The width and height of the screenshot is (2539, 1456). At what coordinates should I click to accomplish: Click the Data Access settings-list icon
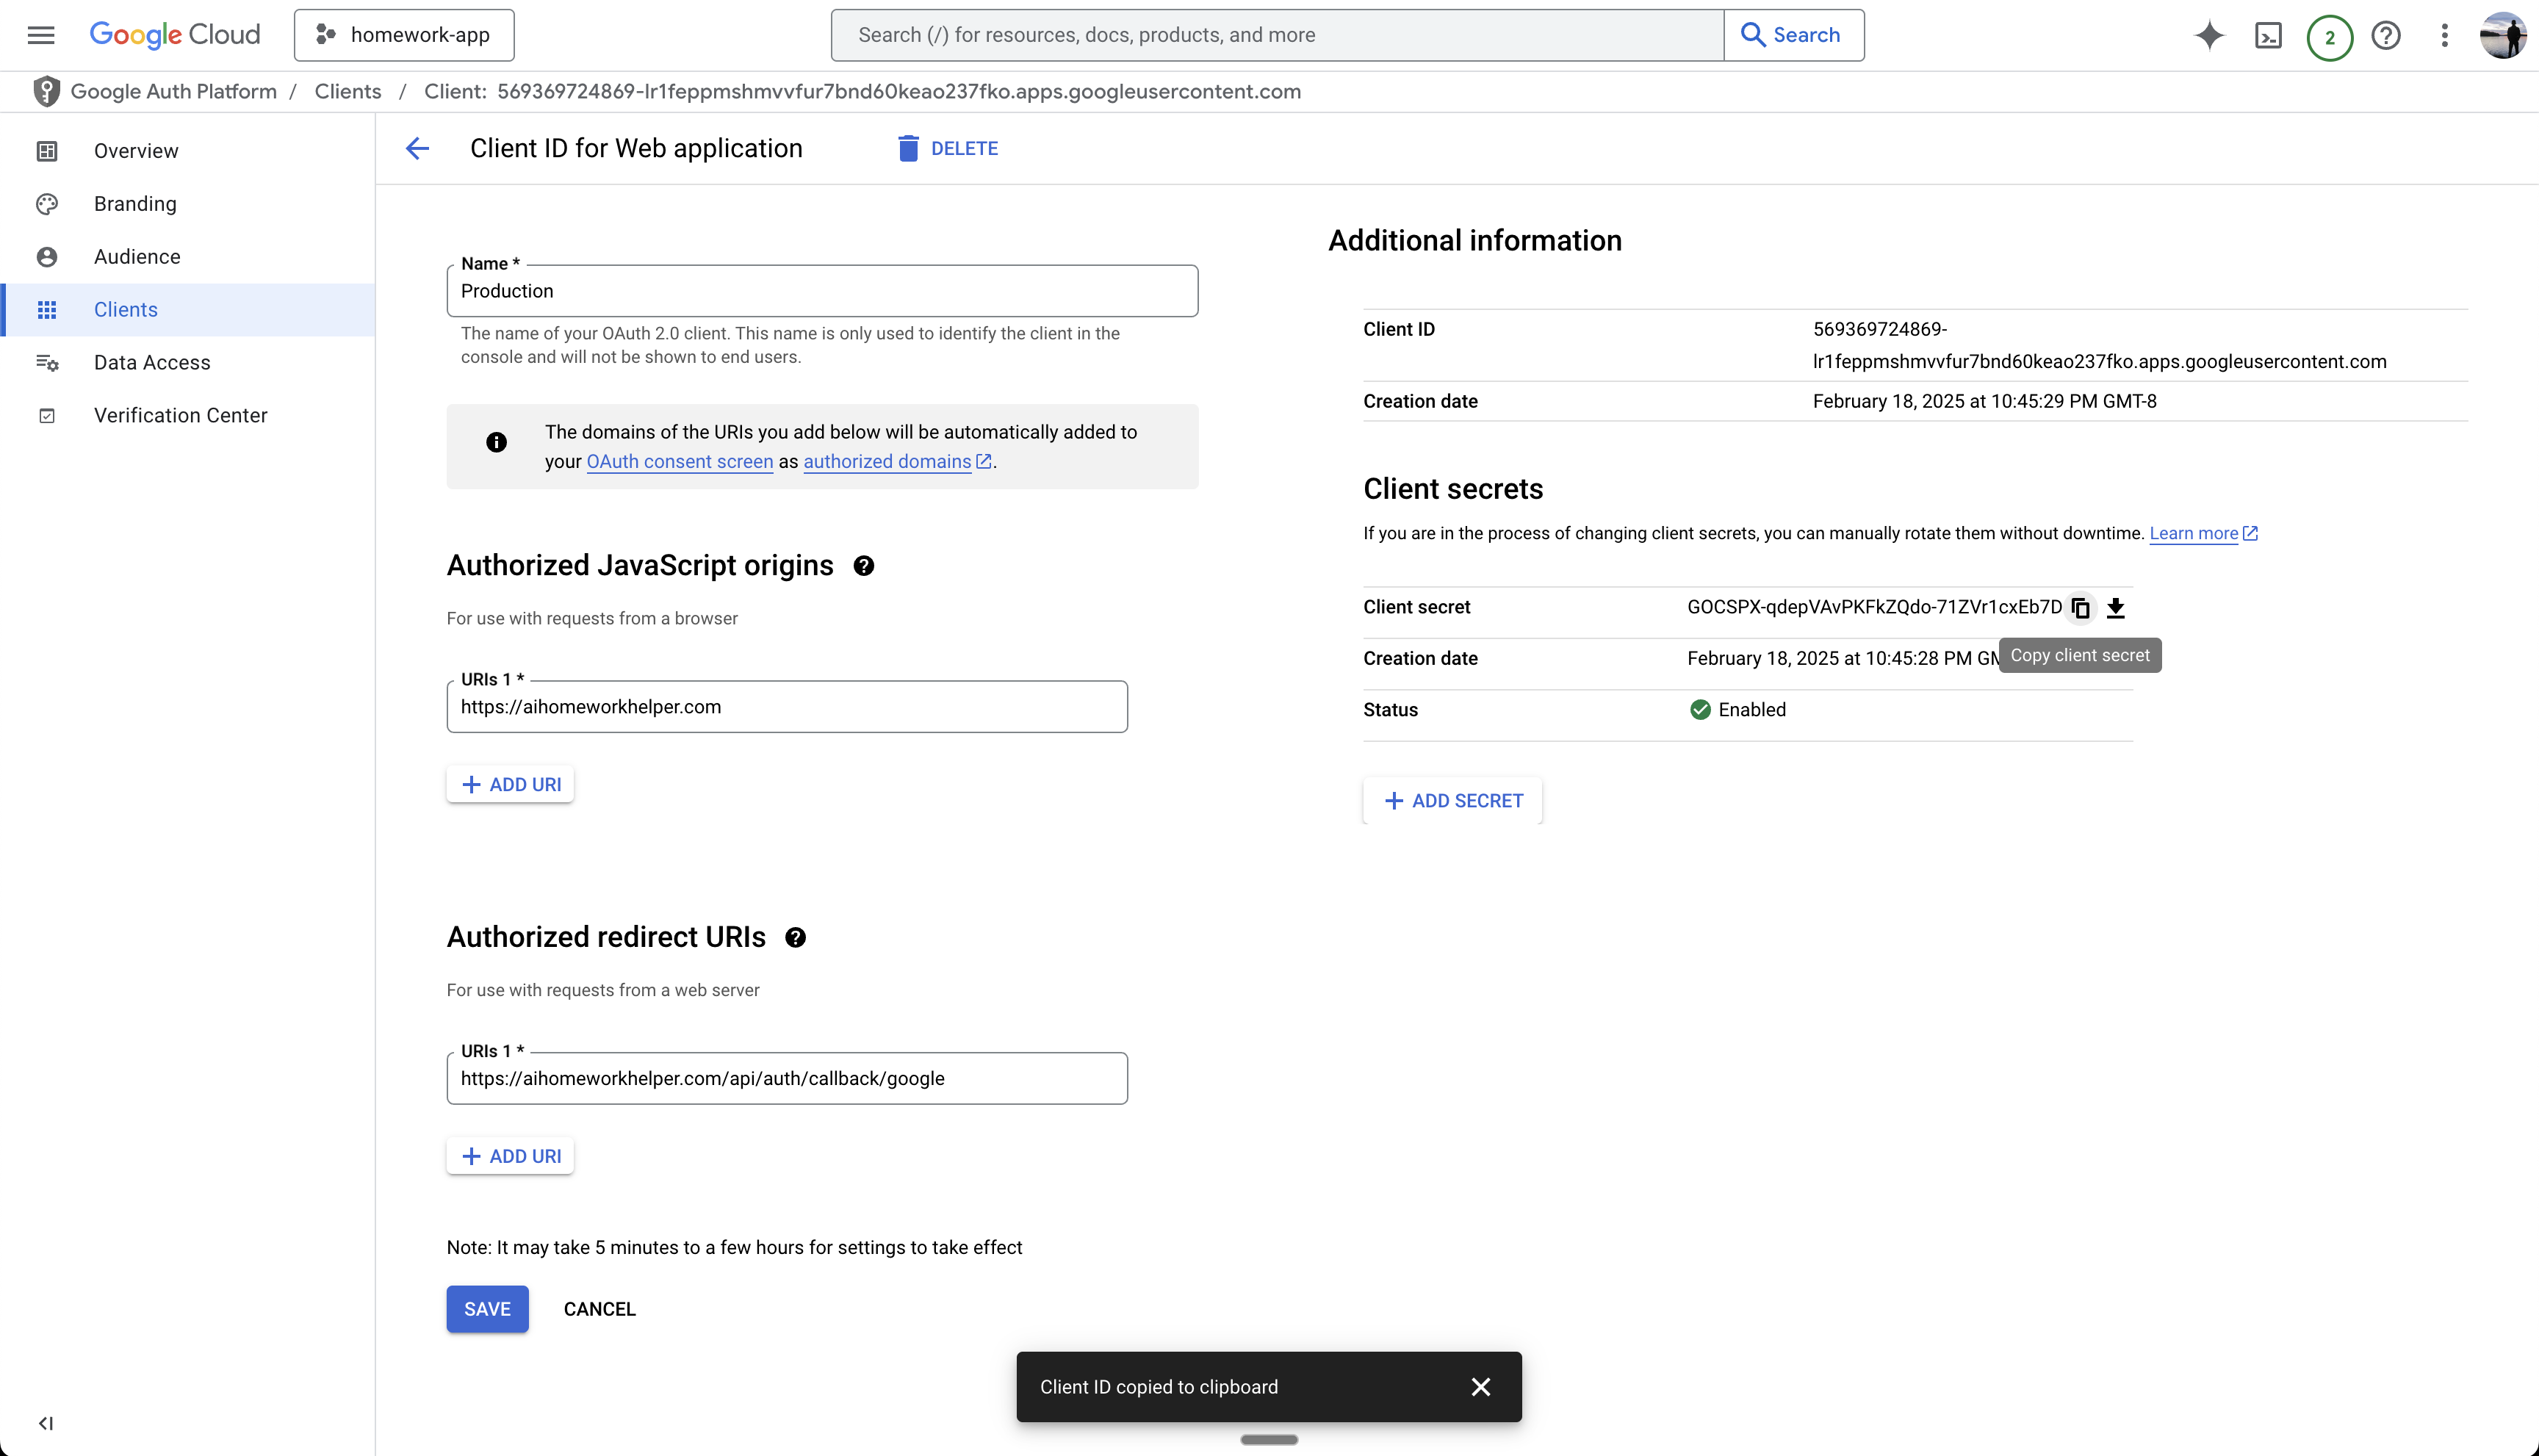(47, 363)
